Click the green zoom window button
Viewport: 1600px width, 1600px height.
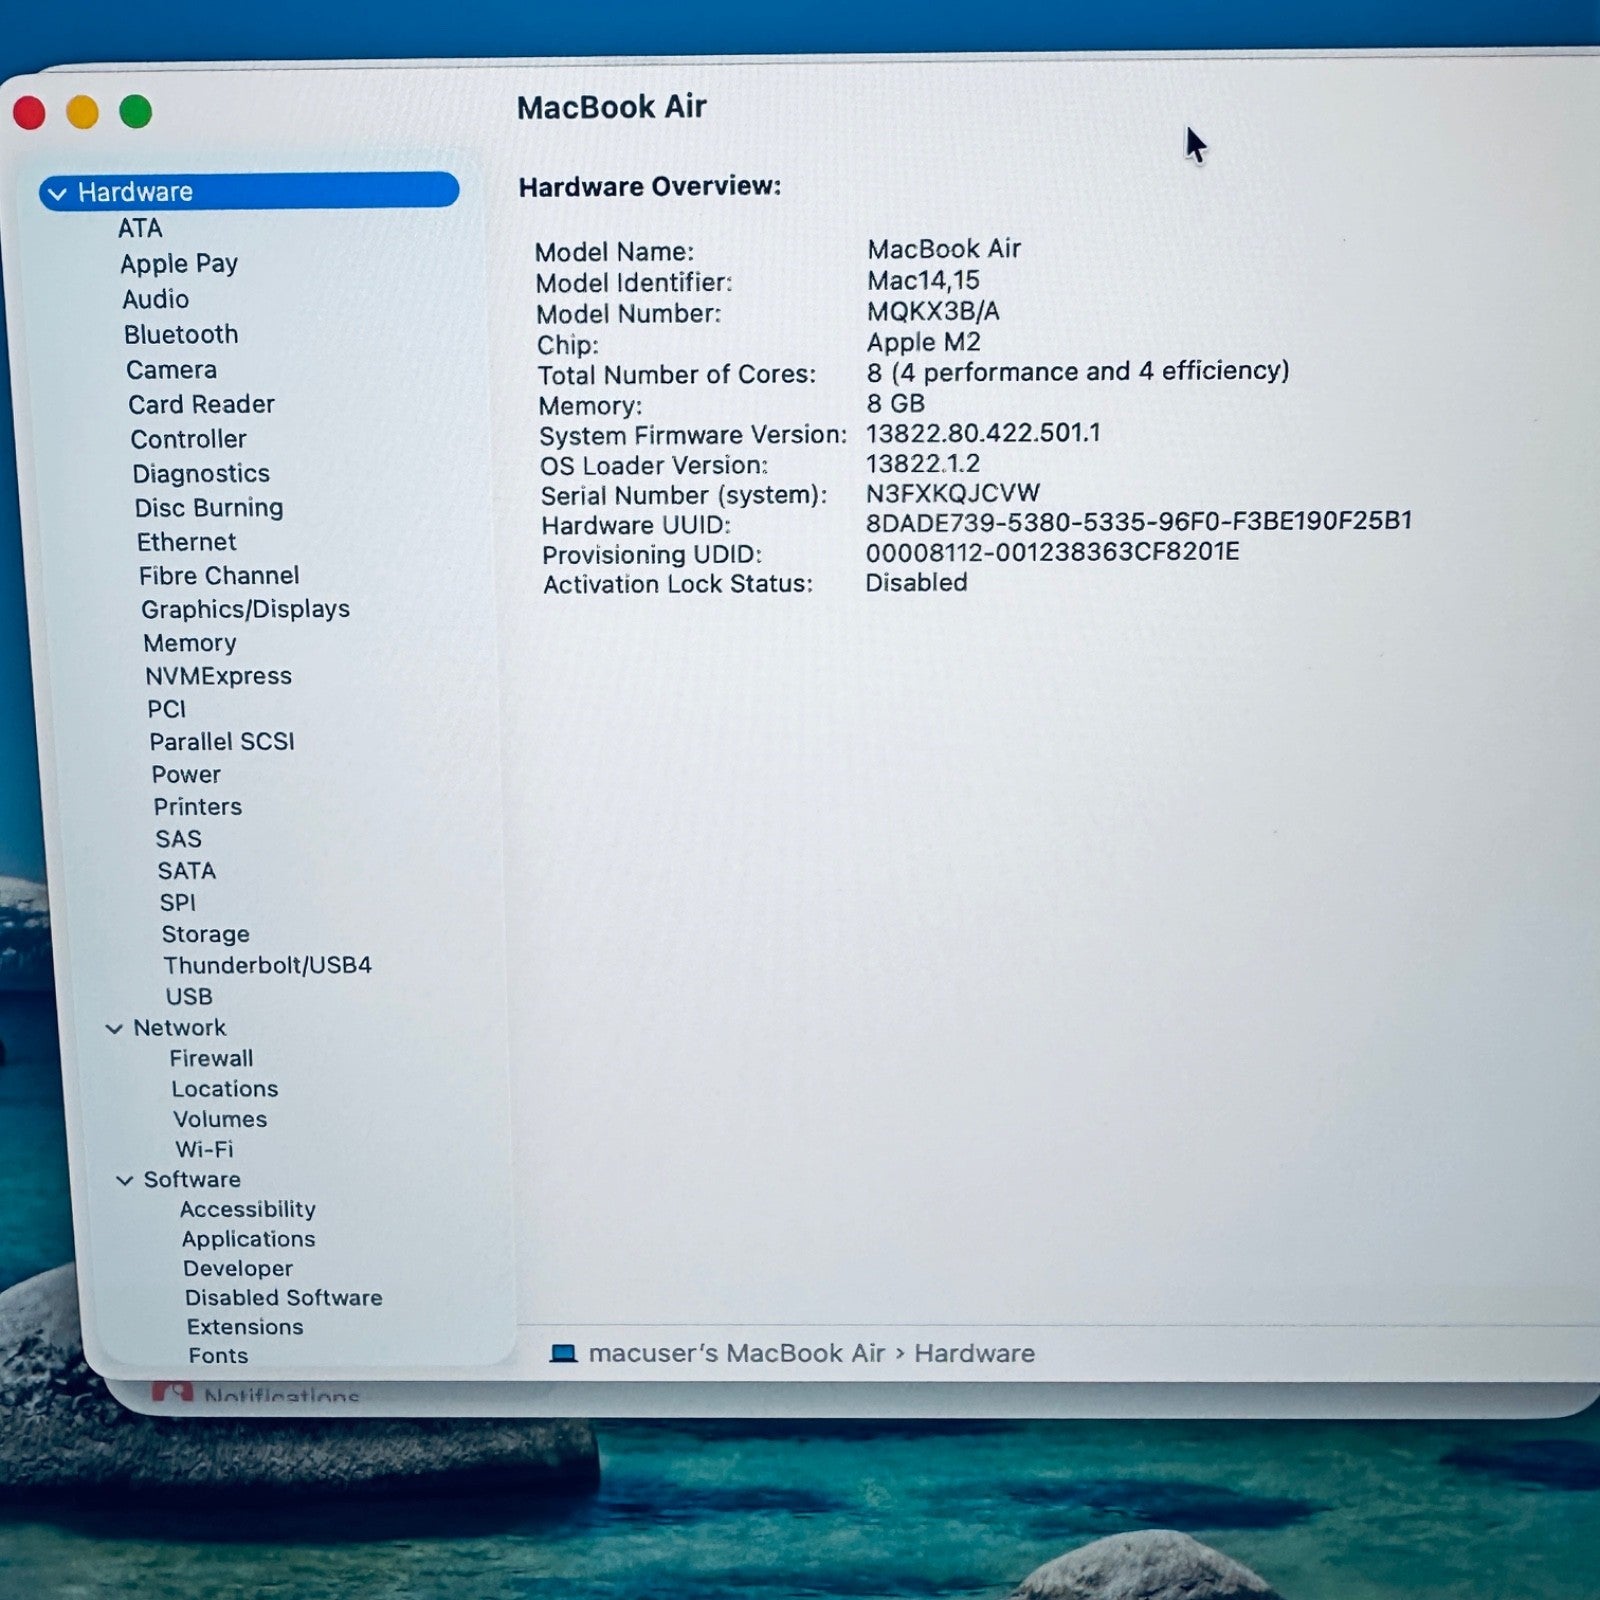click(136, 111)
